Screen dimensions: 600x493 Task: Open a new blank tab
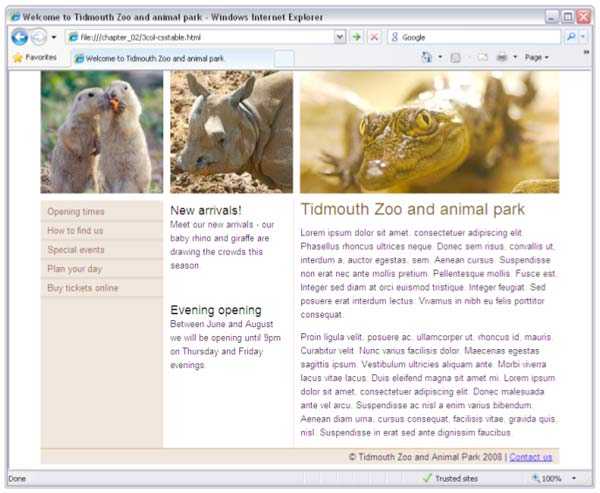click(284, 59)
